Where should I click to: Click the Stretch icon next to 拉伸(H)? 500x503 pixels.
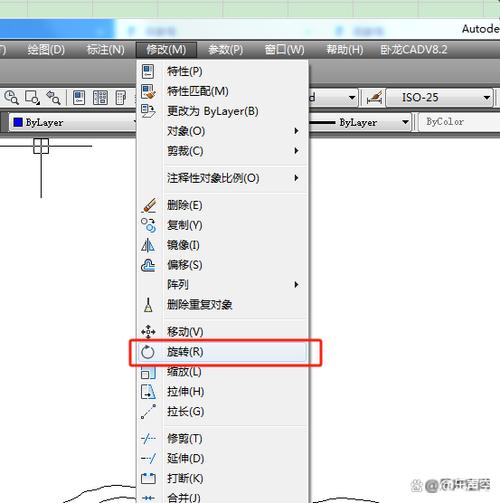coord(148,392)
